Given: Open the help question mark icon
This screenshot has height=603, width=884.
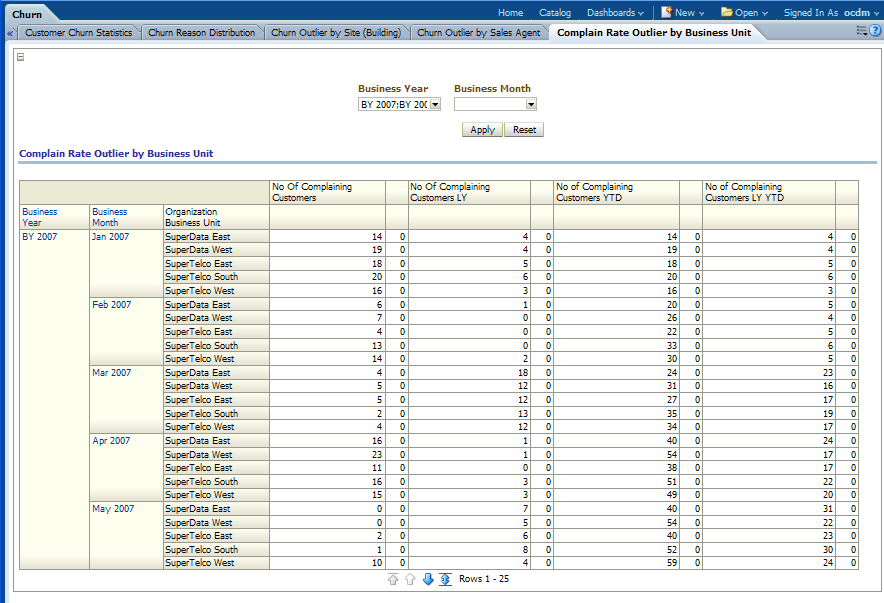Looking at the screenshot, I should click(875, 32).
